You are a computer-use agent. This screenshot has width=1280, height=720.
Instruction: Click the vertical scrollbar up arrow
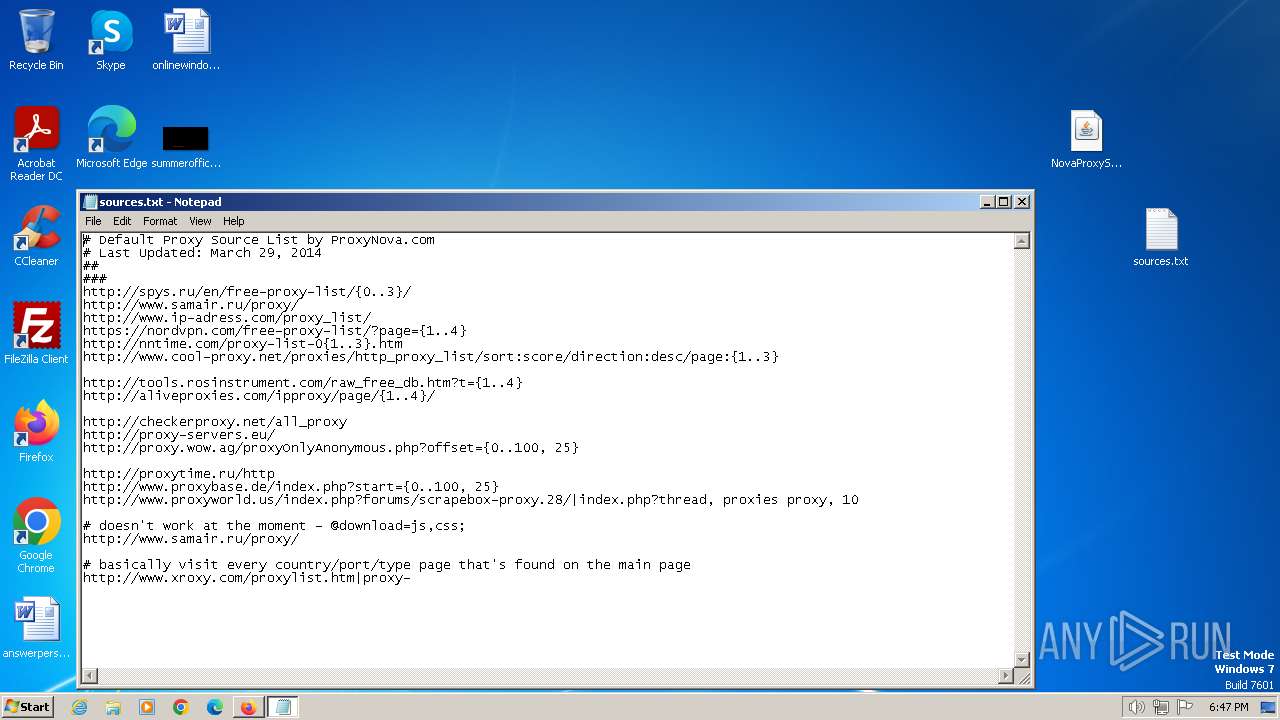click(1022, 241)
